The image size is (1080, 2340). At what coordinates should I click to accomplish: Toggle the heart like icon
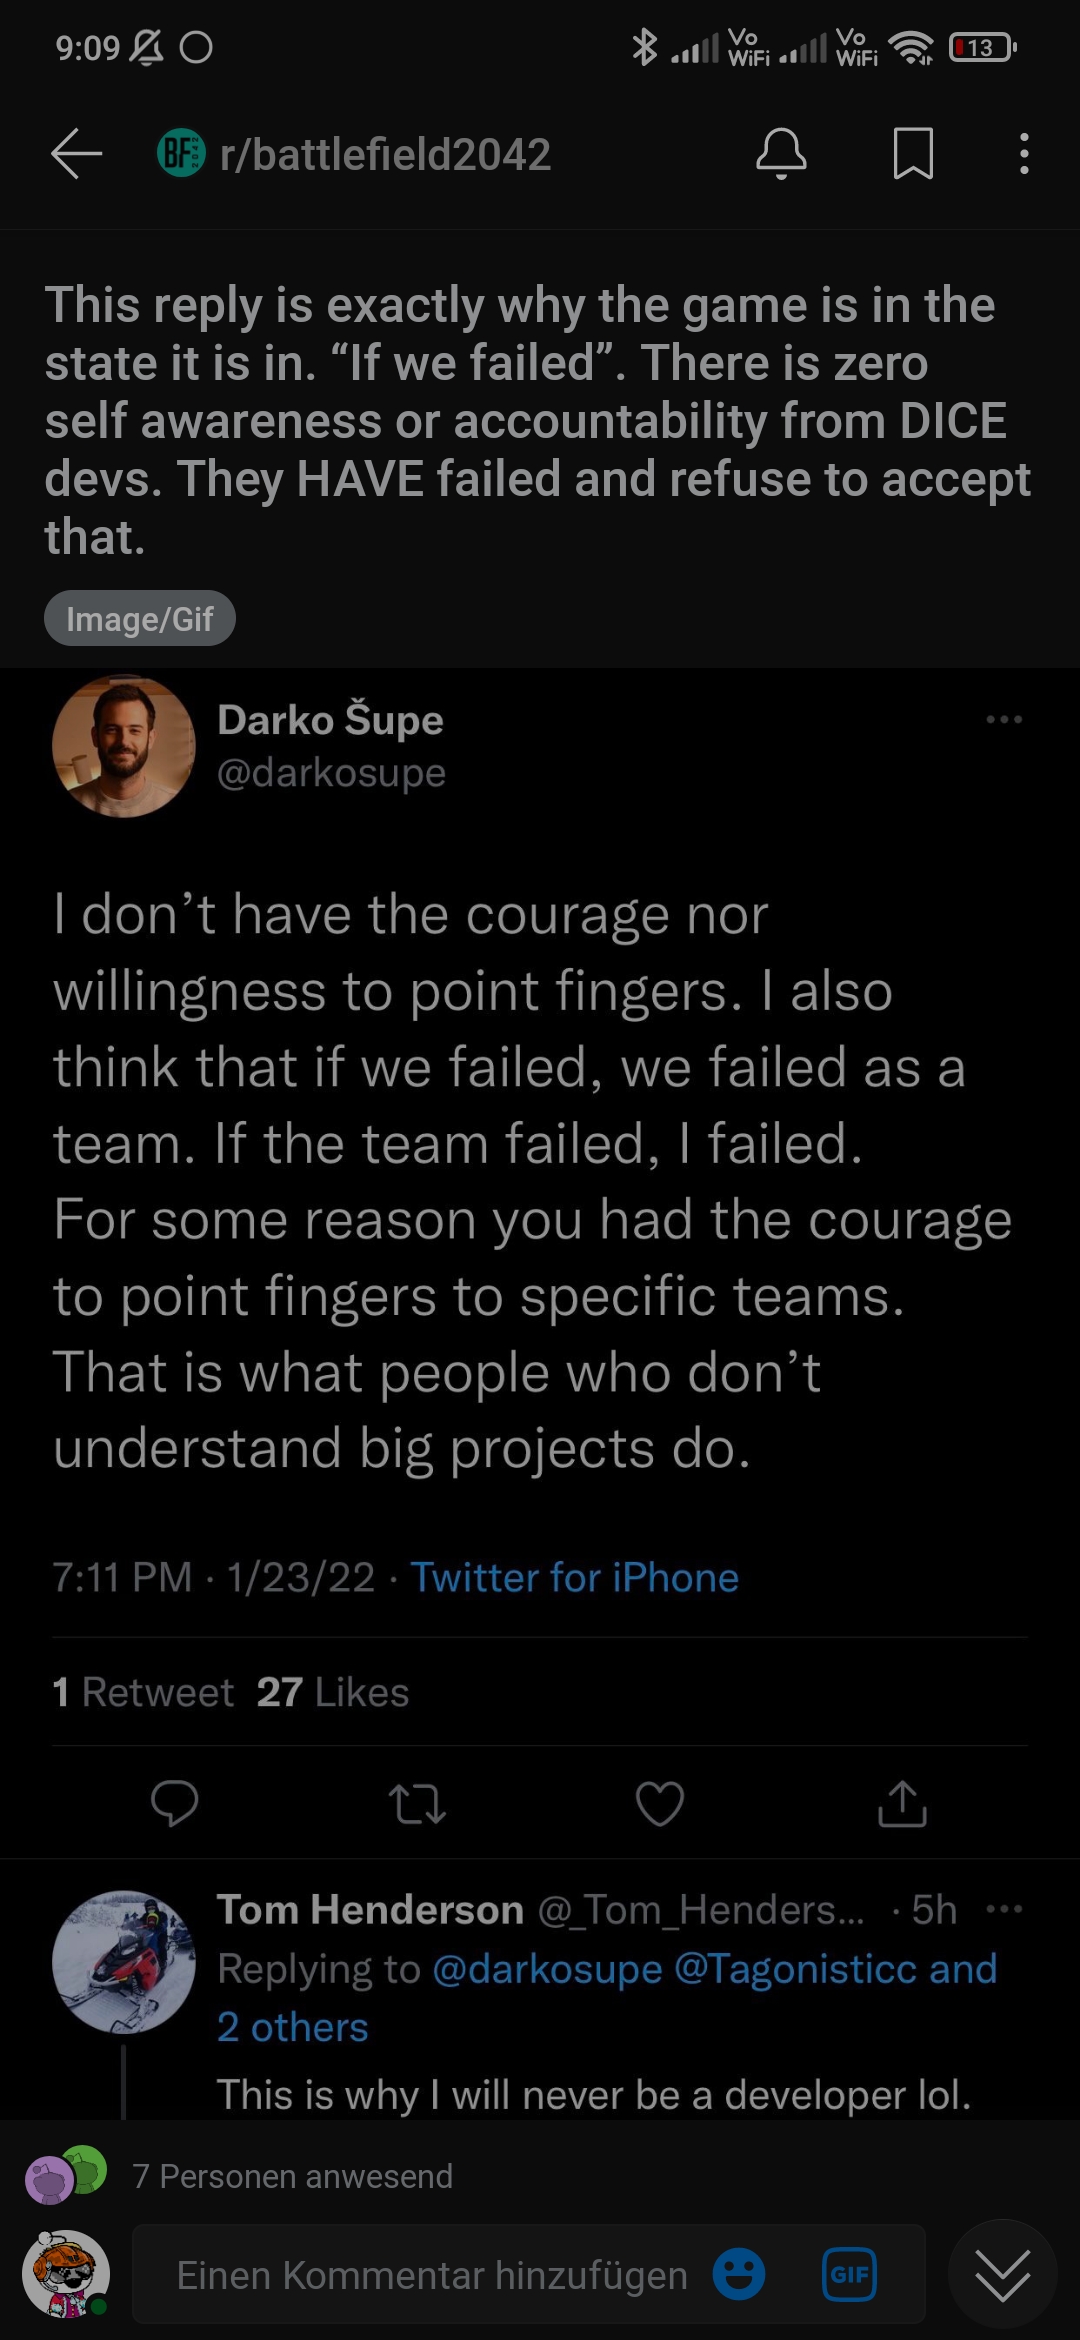(660, 1803)
